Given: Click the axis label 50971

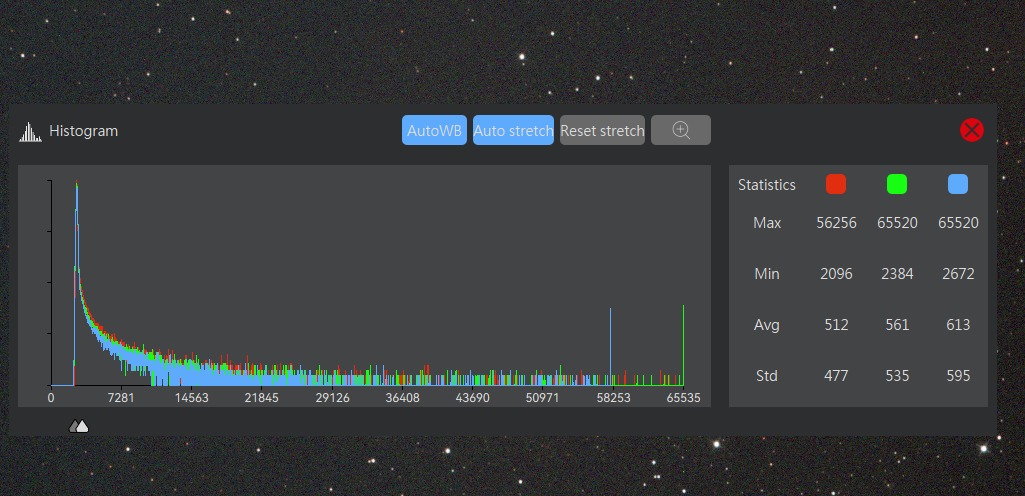Looking at the screenshot, I should tap(543, 397).
